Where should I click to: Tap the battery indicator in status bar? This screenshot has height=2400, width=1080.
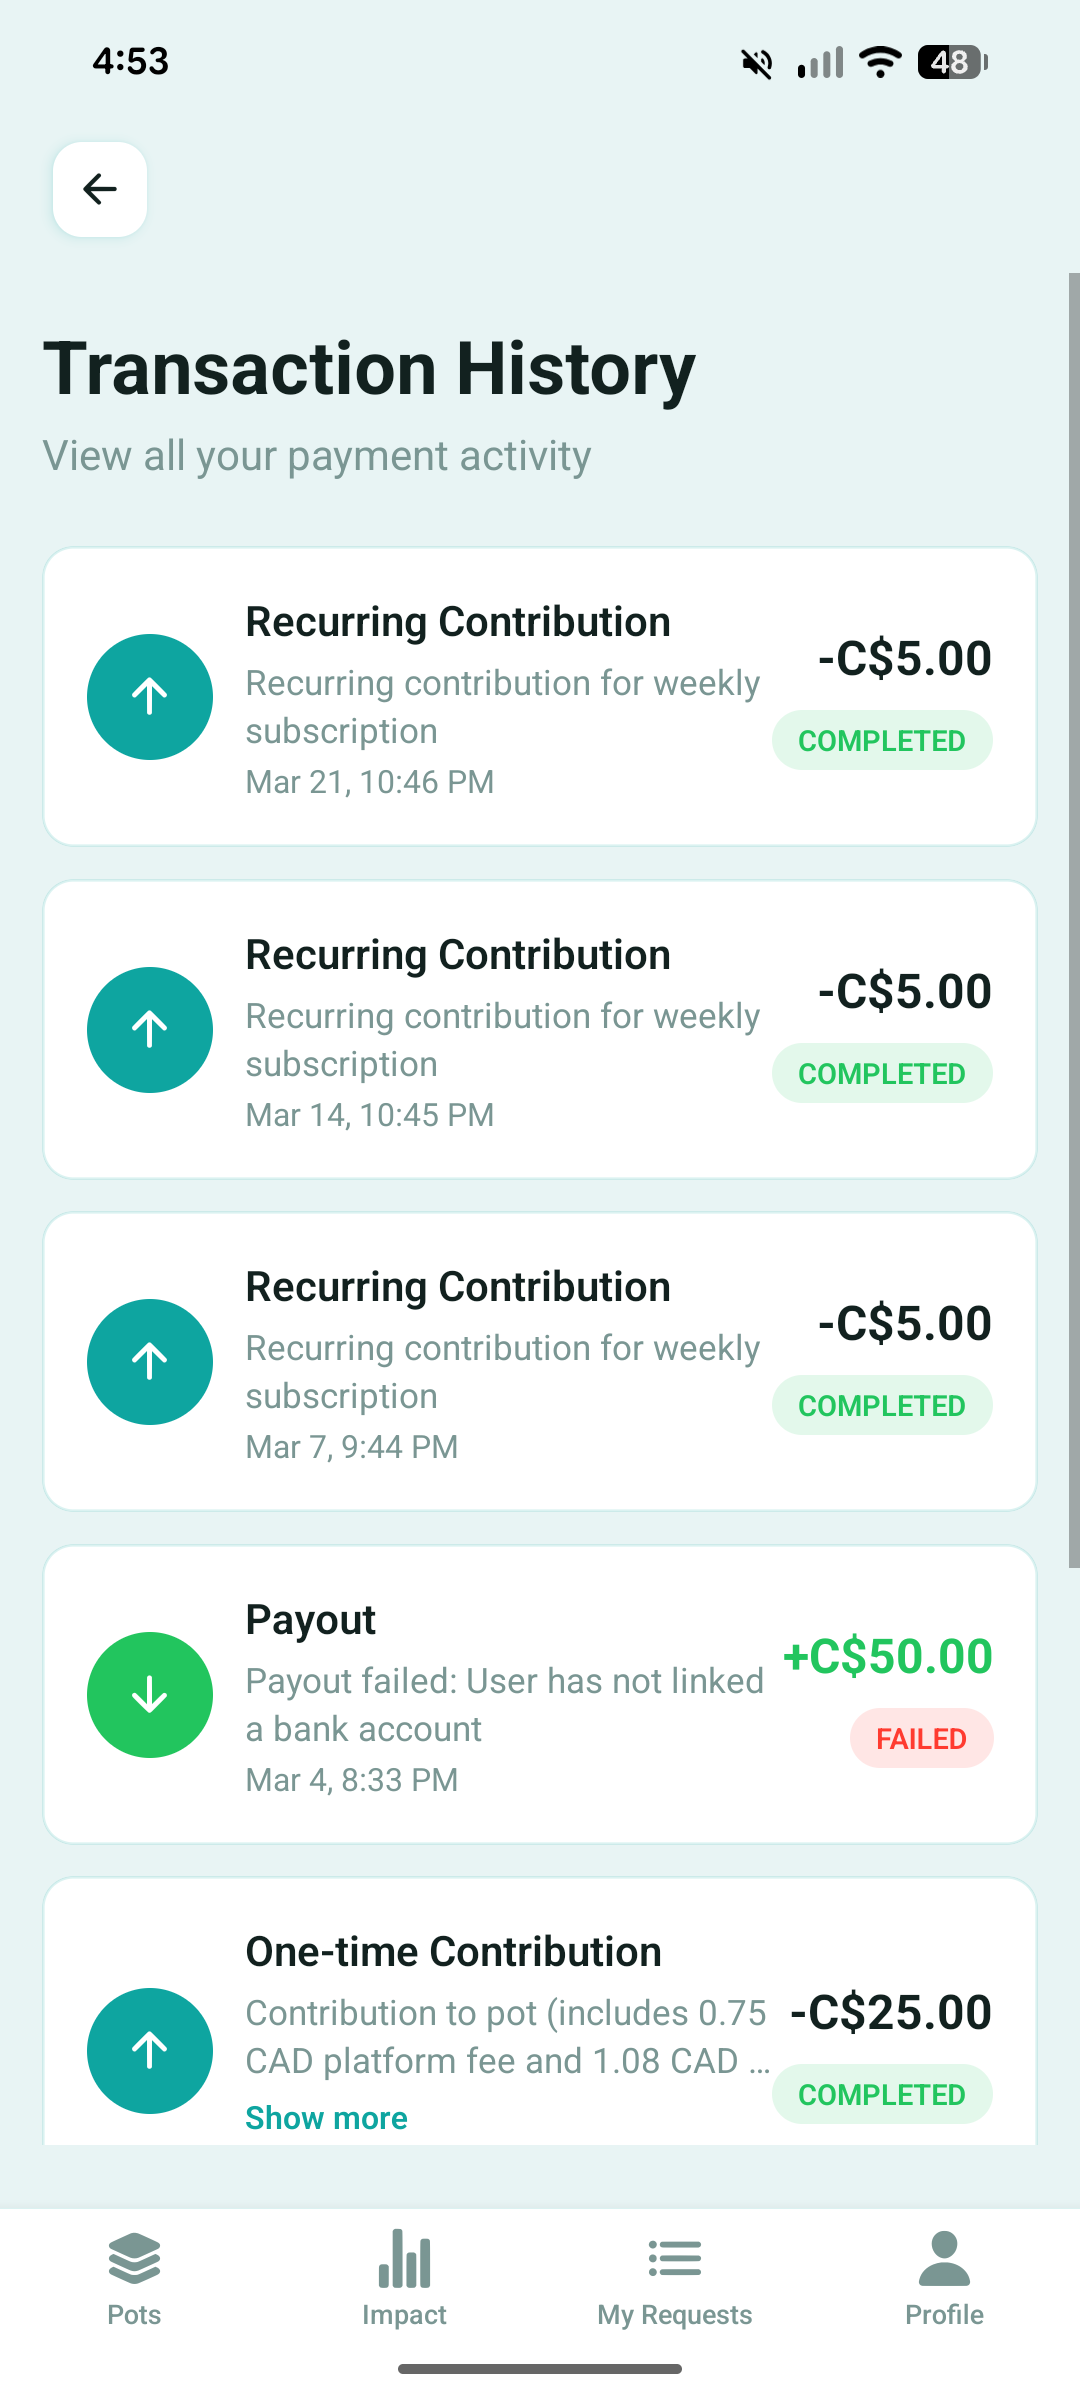tap(952, 62)
